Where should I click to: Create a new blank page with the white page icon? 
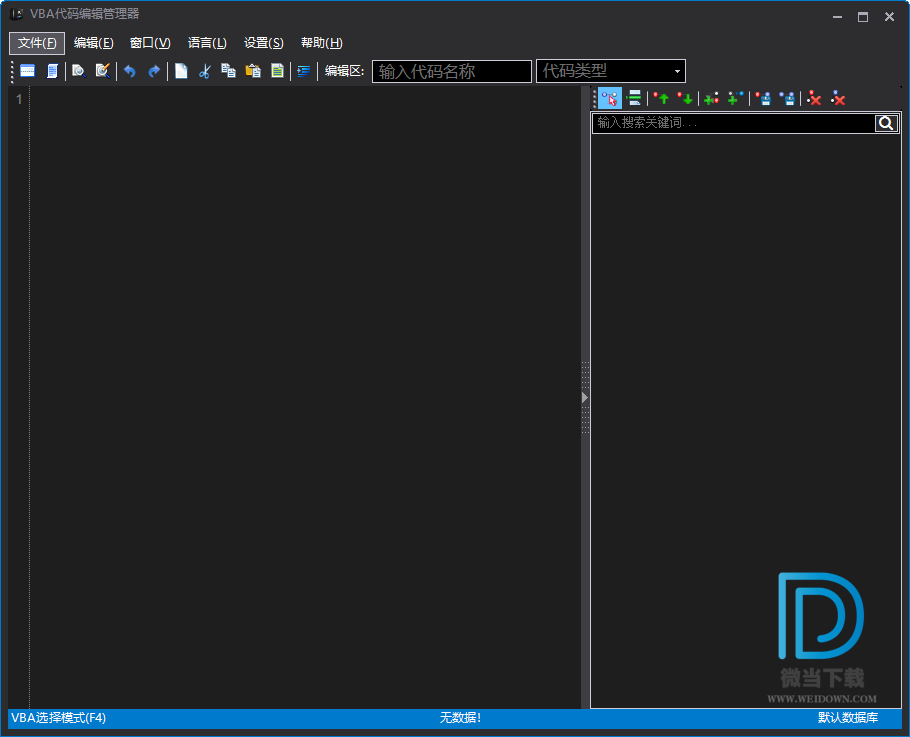pos(181,71)
